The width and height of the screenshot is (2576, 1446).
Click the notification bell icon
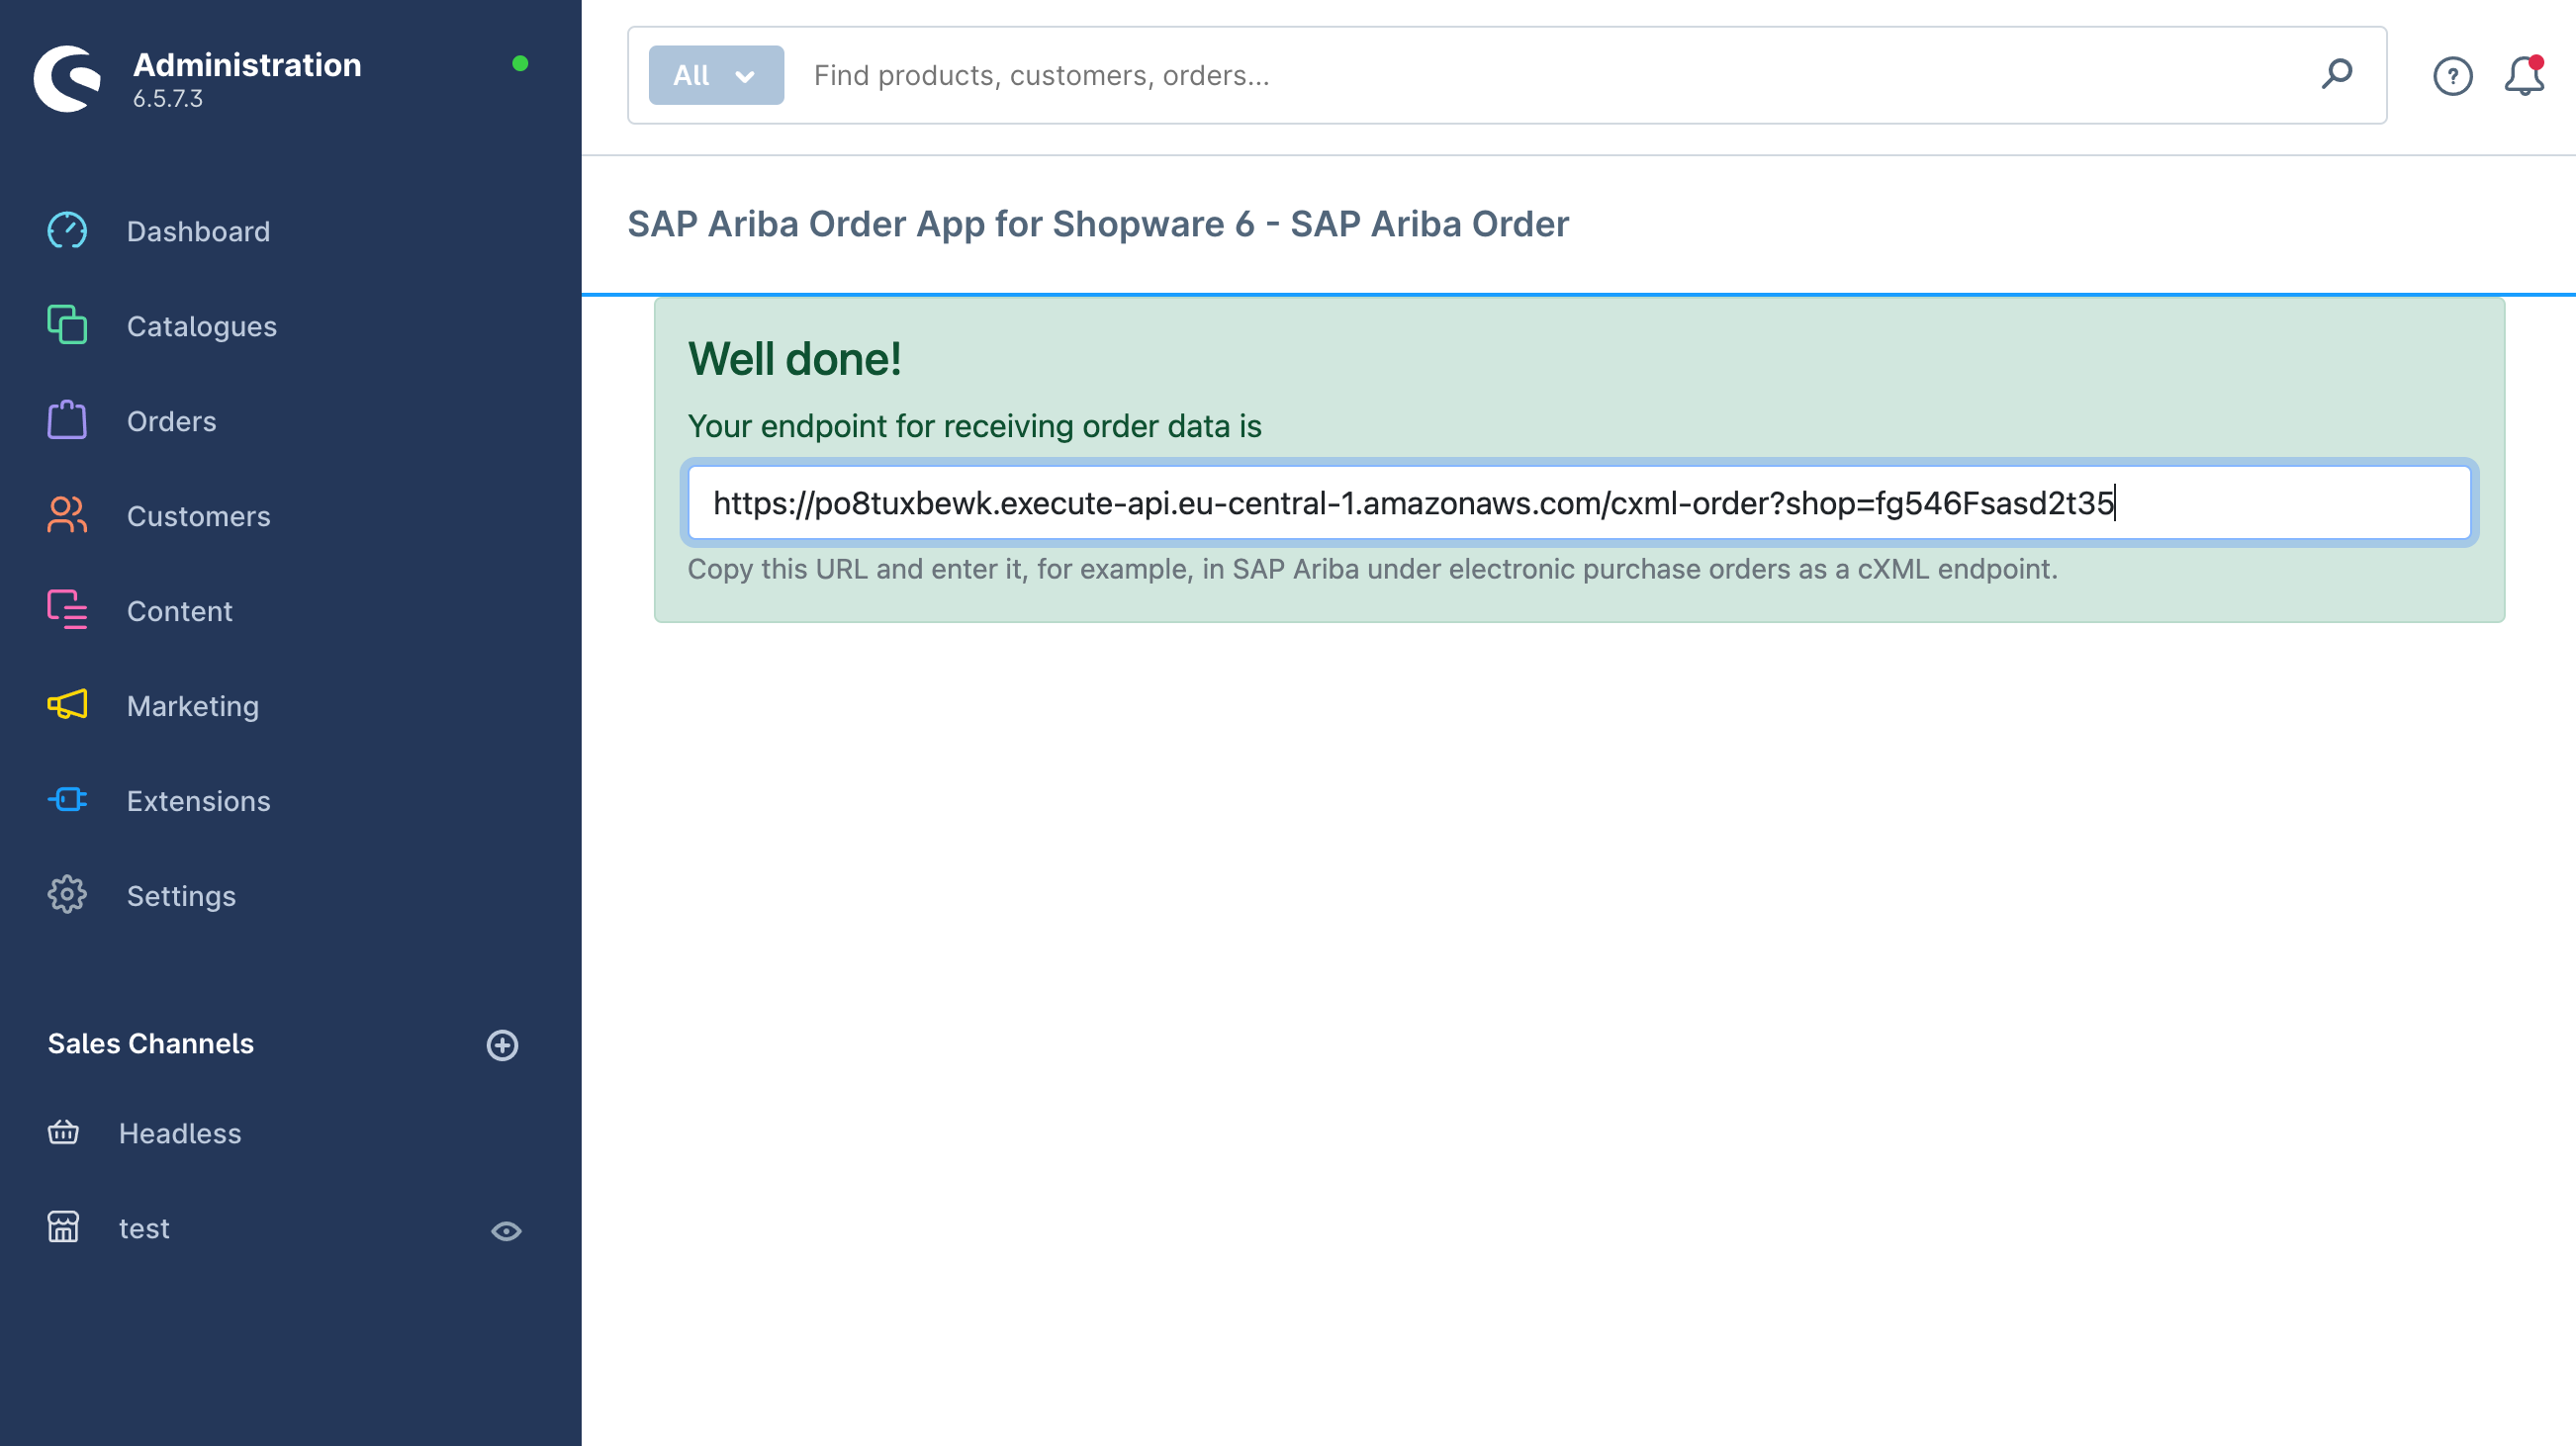[2522, 74]
